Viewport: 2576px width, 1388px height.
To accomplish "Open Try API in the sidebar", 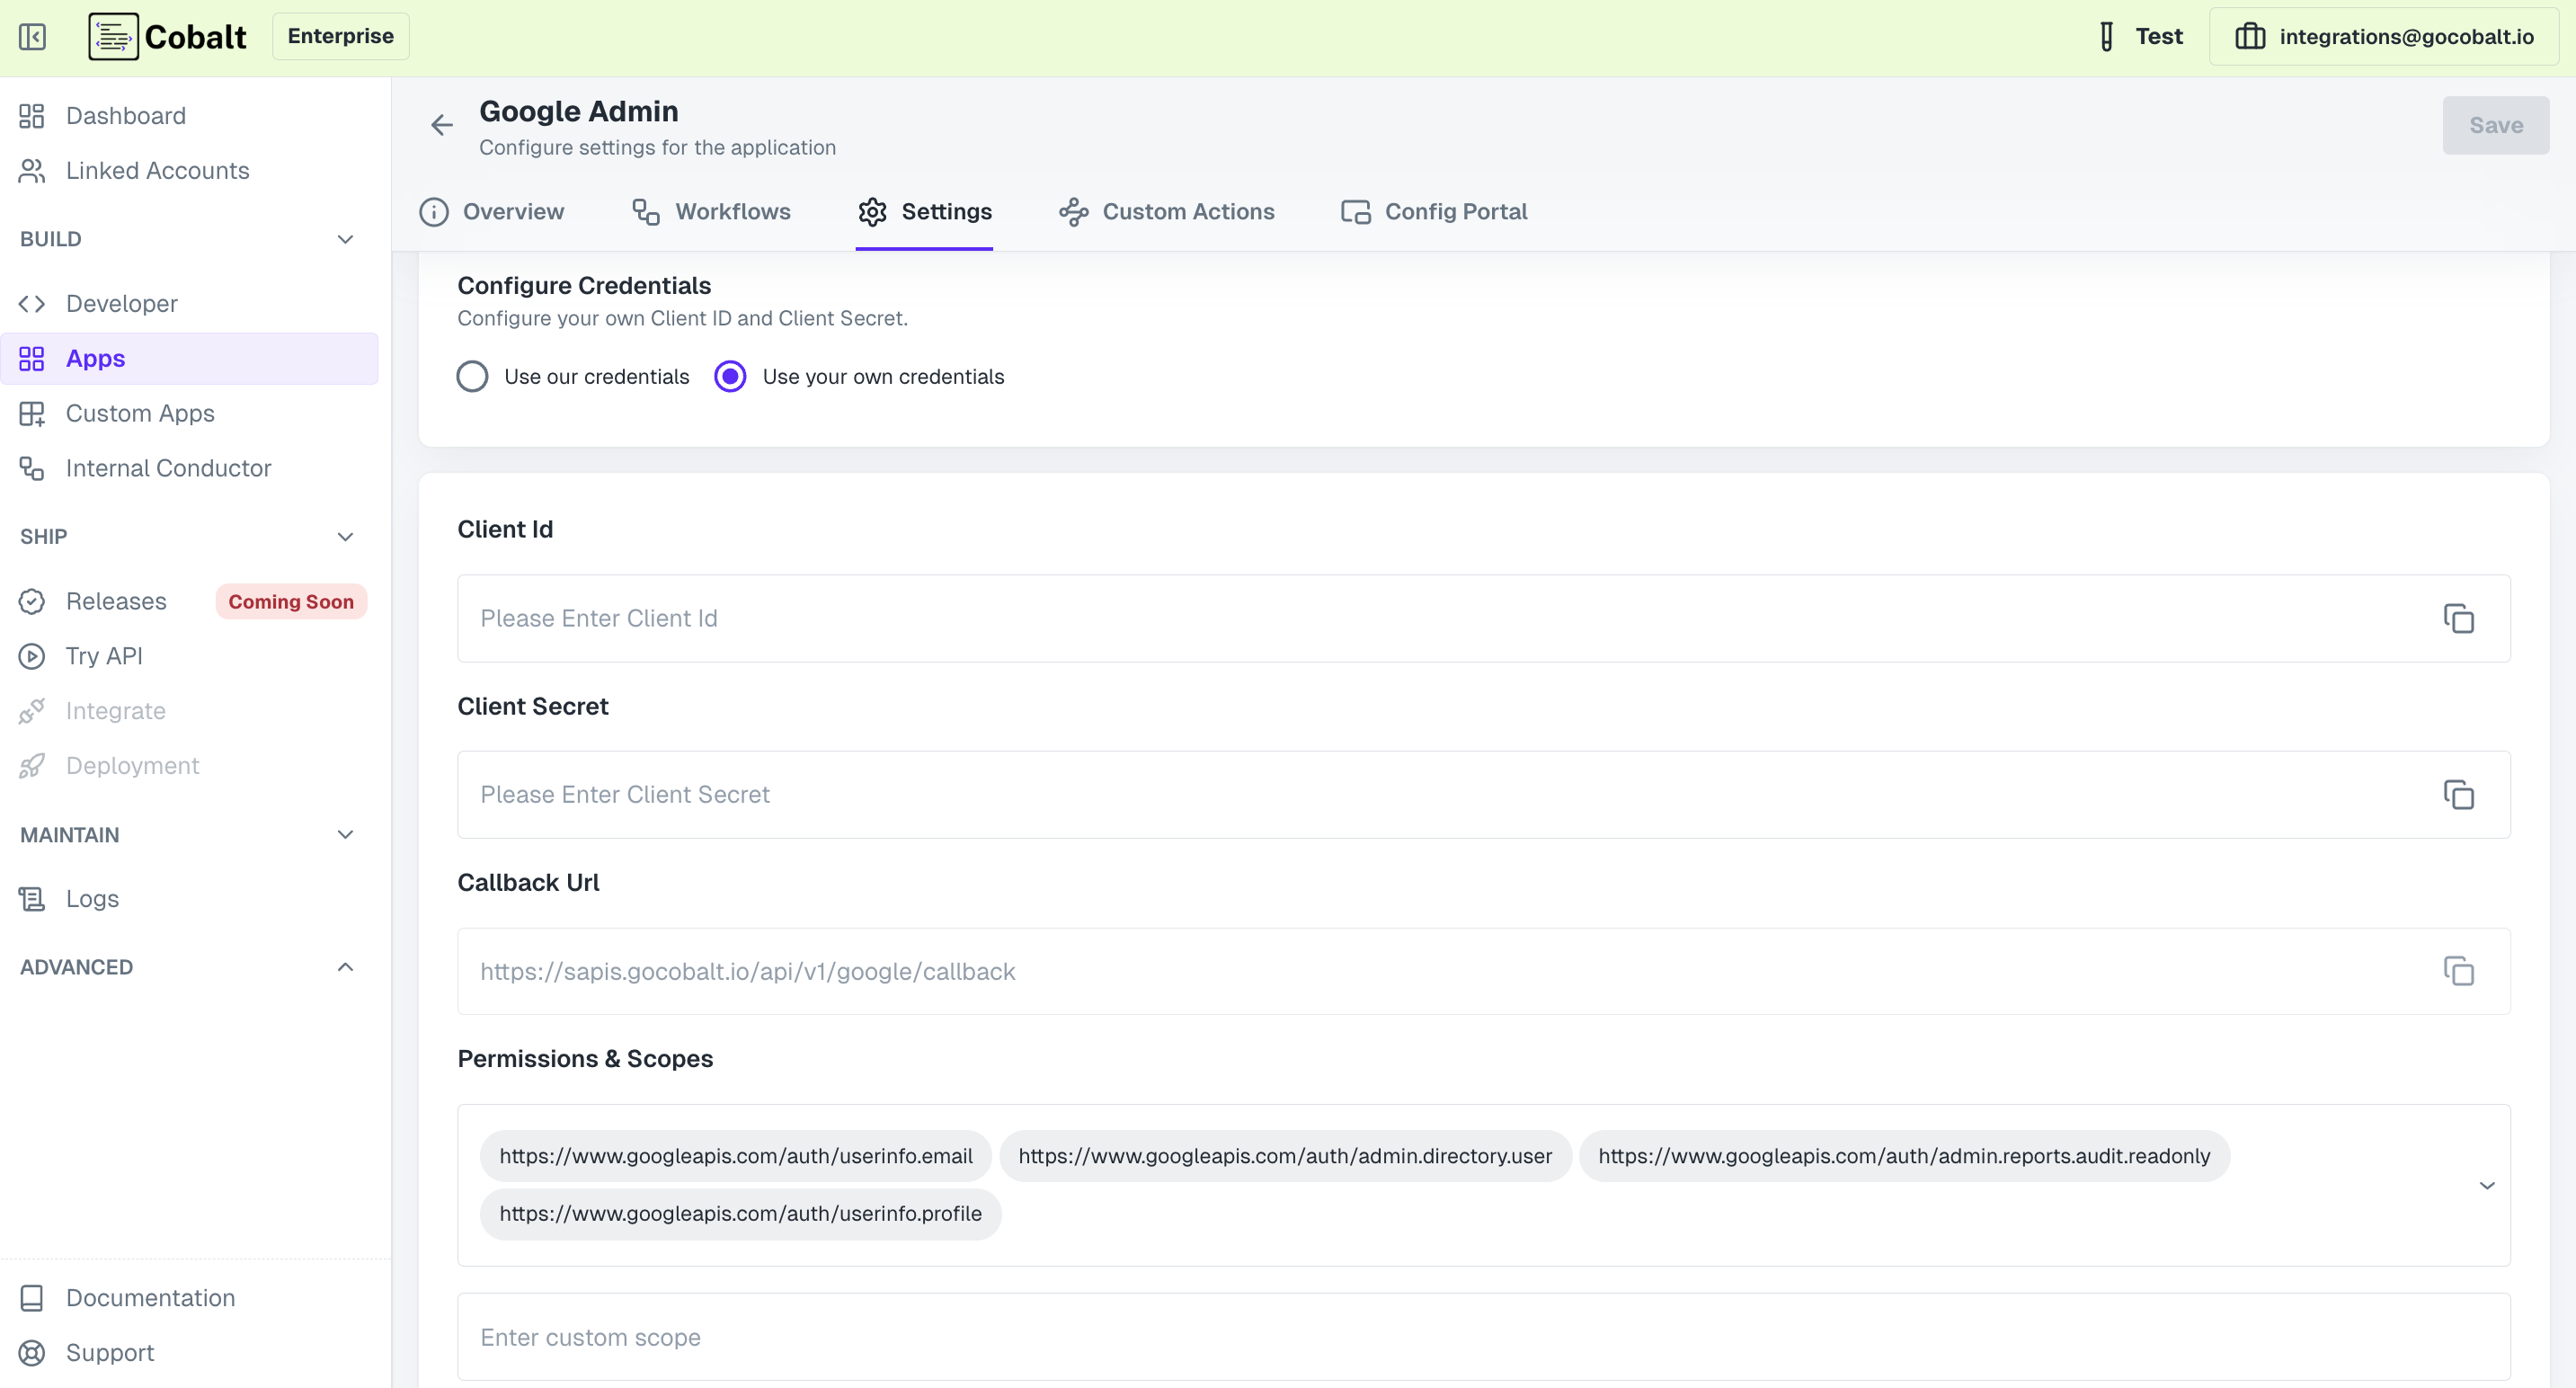I will click(x=104, y=656).
